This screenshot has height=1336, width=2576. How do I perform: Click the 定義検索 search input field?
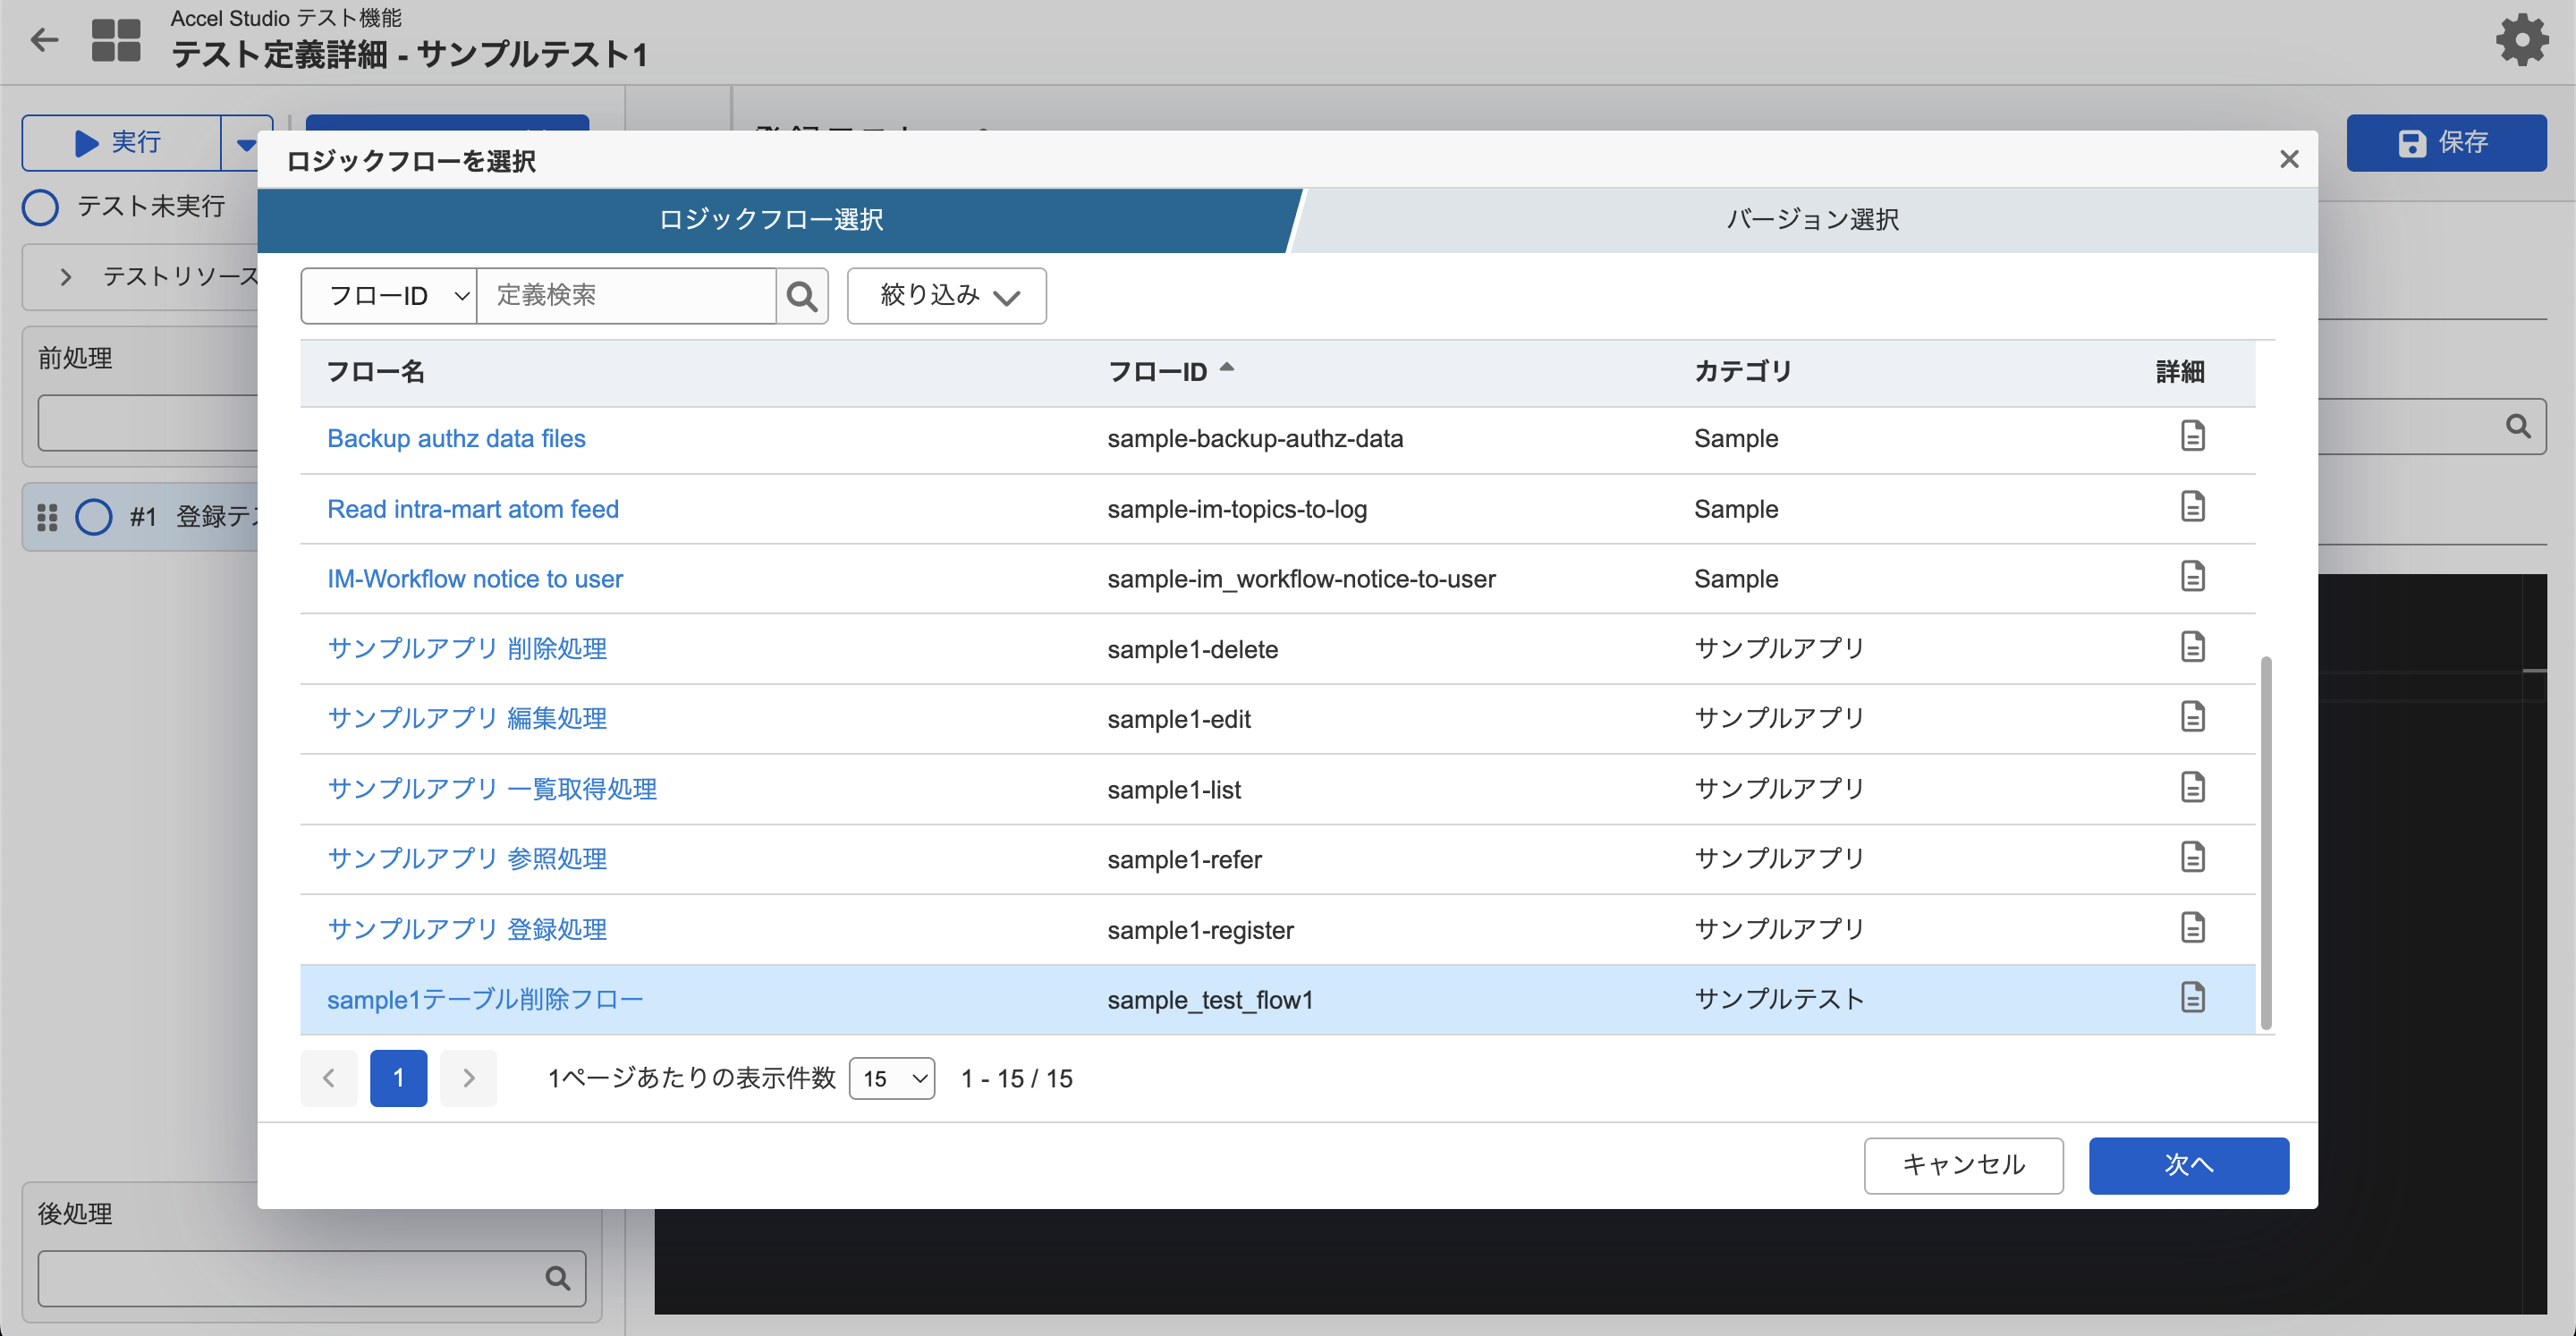(626, 296)
